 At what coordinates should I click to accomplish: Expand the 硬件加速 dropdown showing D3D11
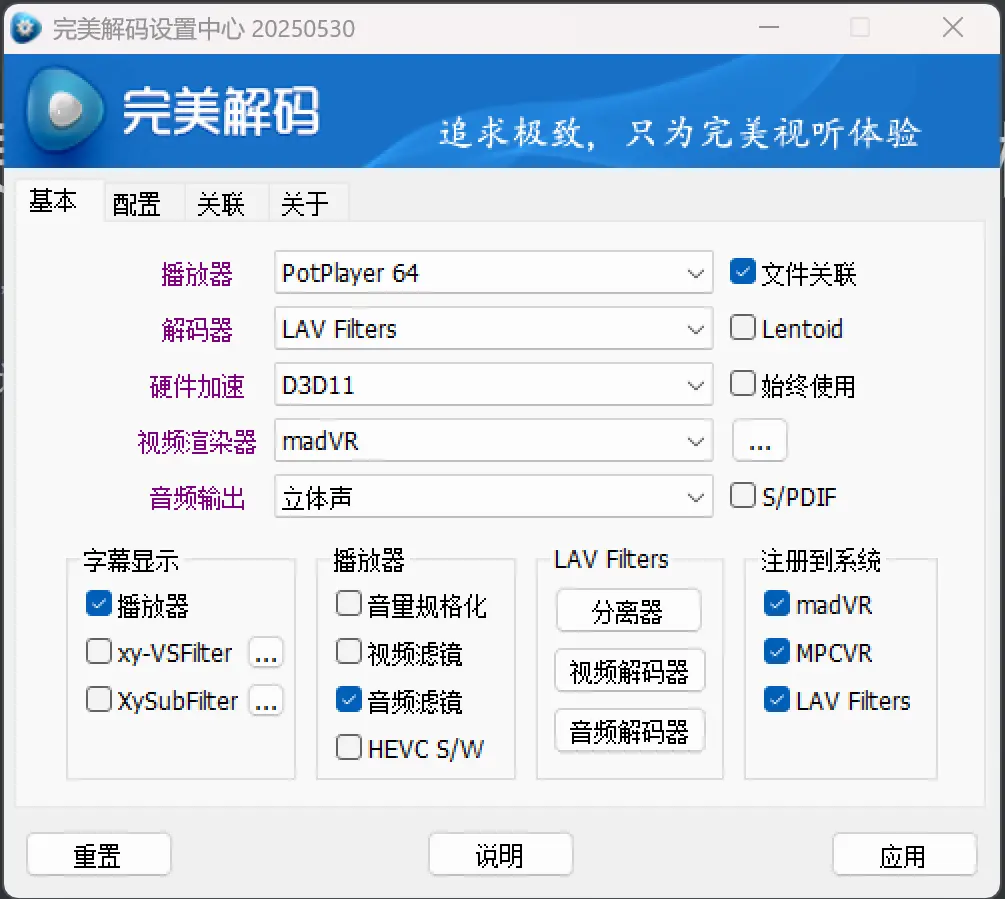coord(494,384)
